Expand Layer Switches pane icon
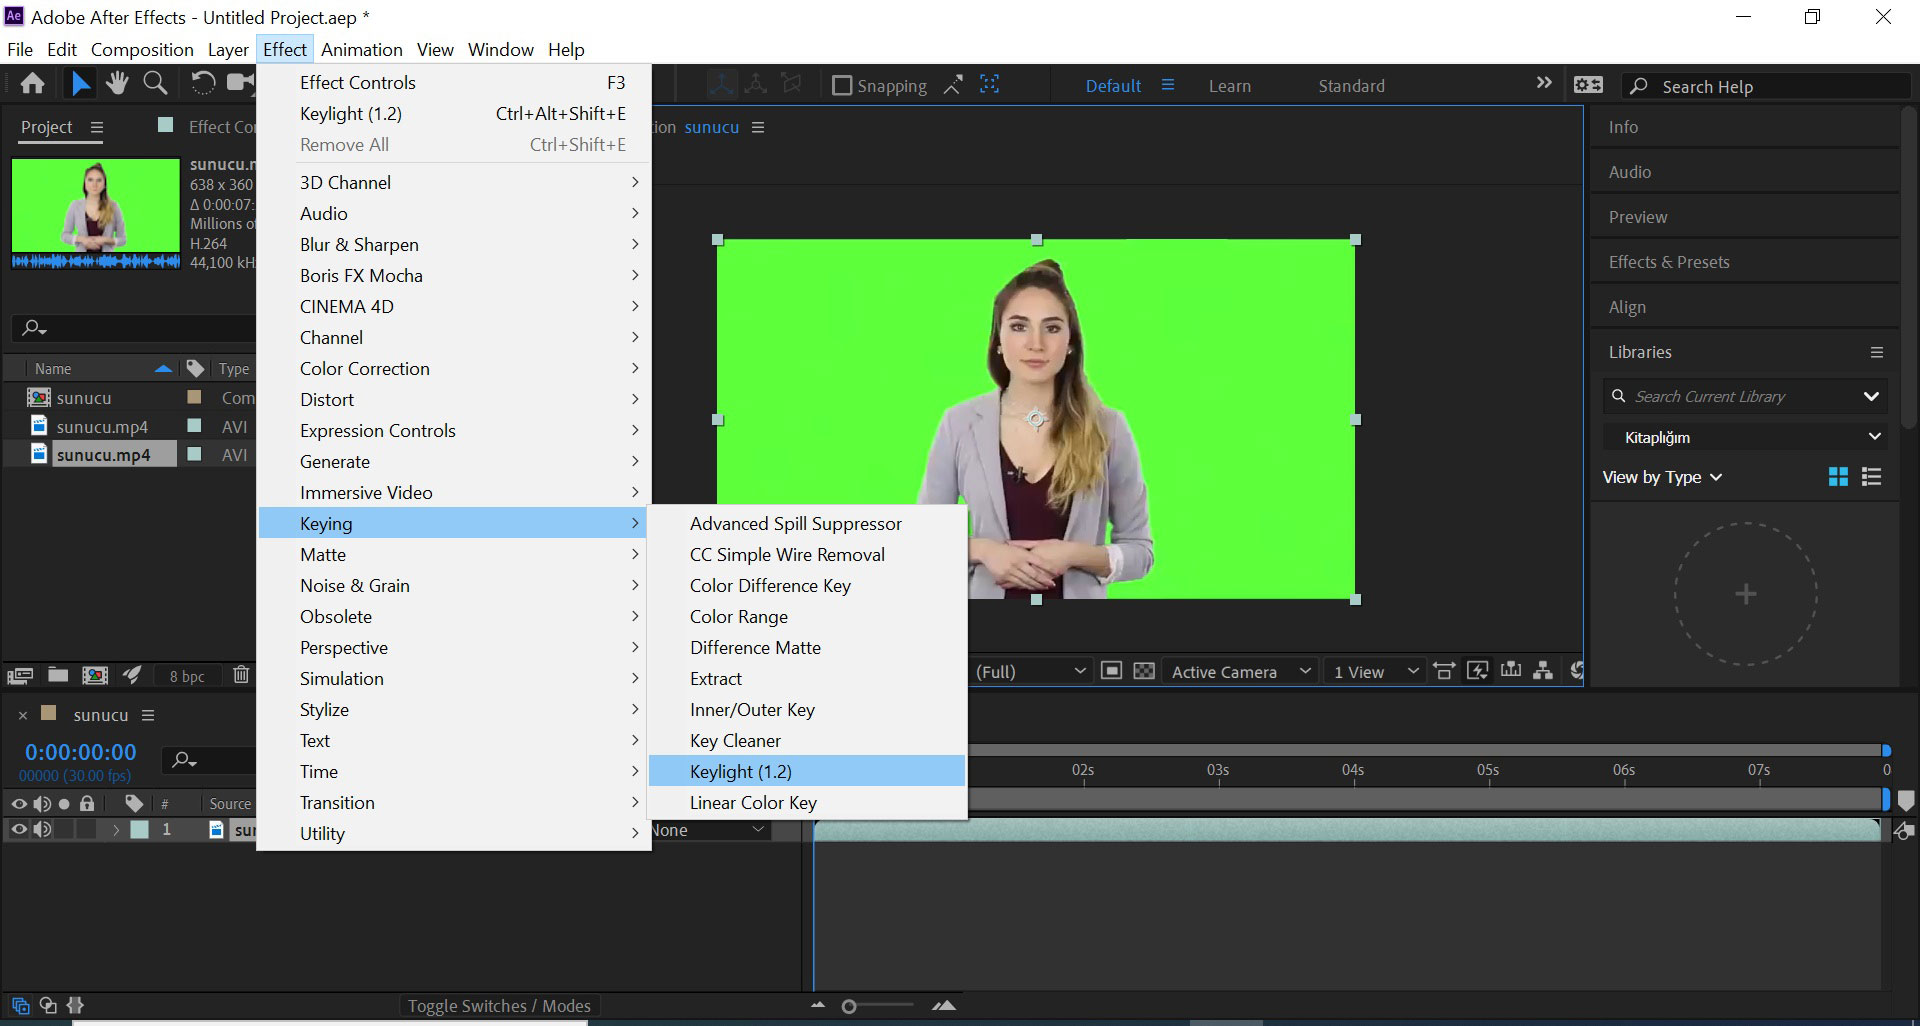1920x1026 pixels. 21,1005
